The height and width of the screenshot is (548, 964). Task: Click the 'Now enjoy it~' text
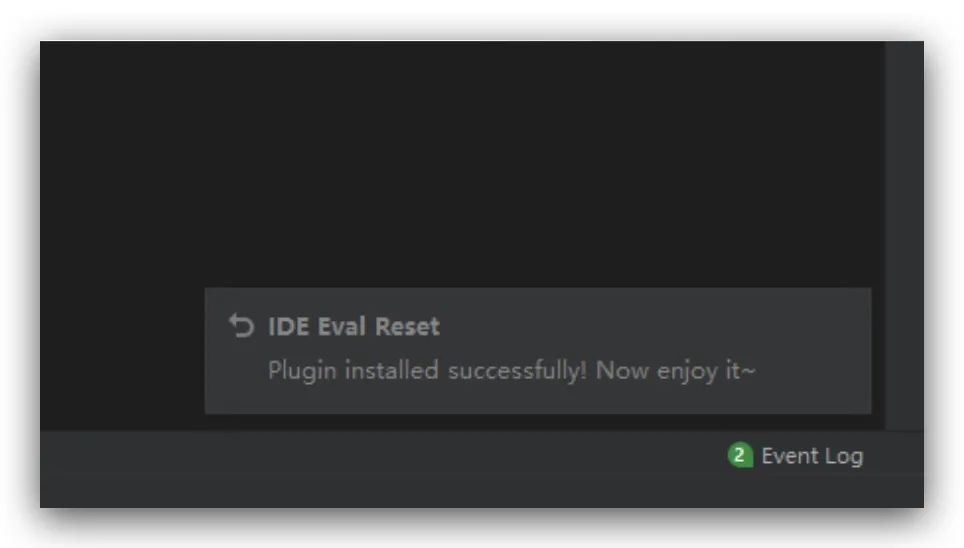(675, 371)
